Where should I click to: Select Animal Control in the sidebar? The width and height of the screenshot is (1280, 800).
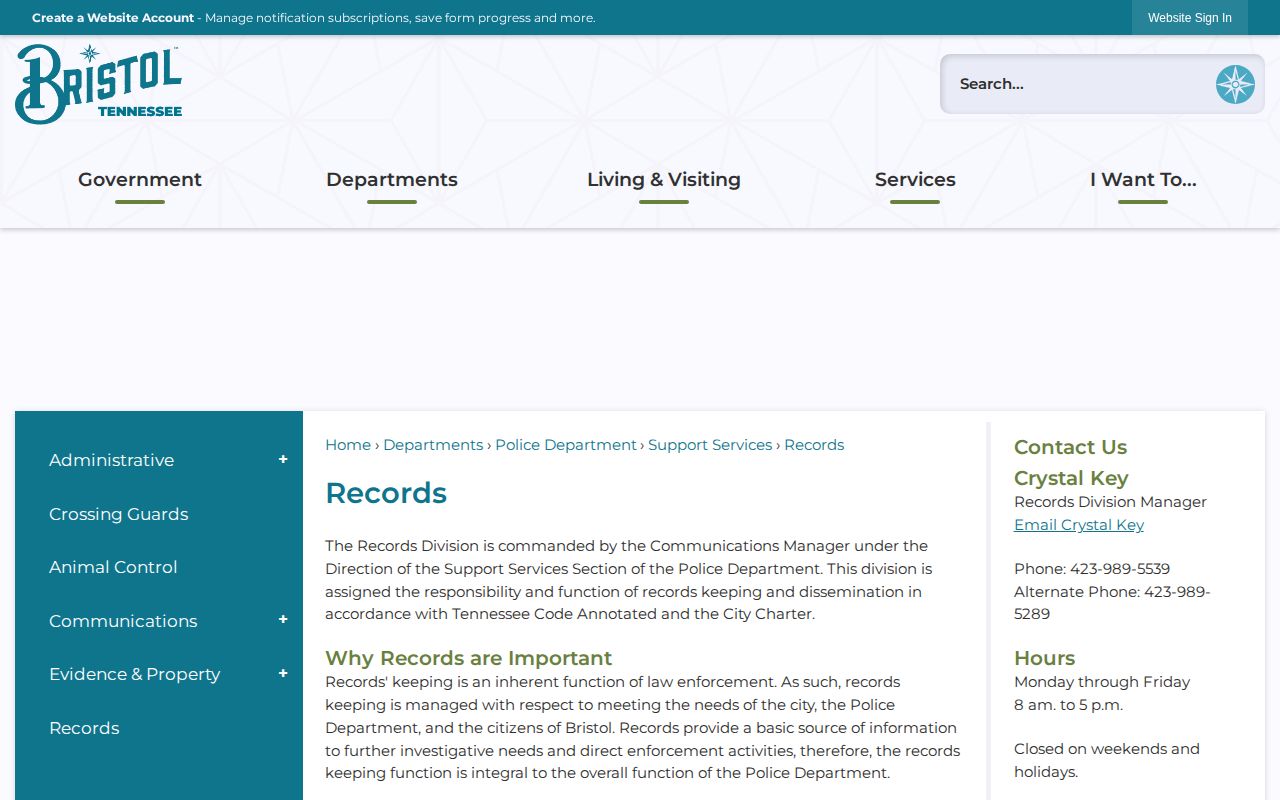(113, 567)
